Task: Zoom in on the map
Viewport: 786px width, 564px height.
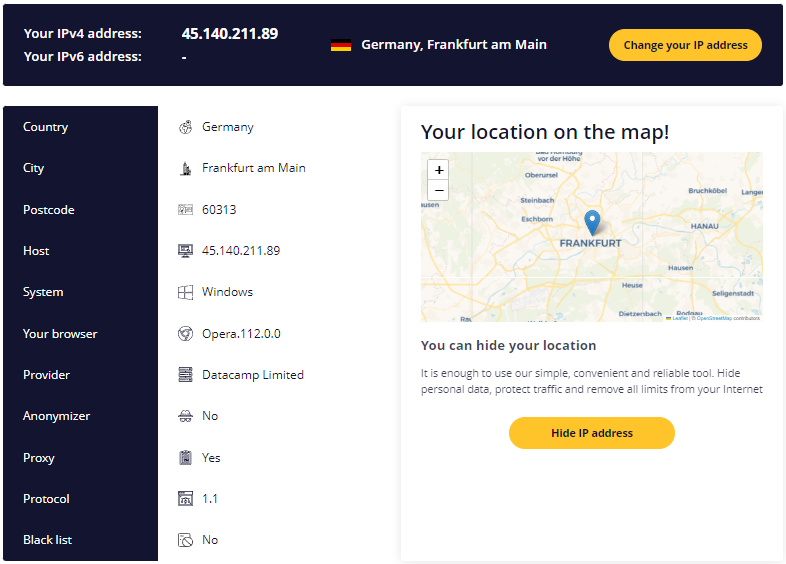Action: click(x=439, y=170)
